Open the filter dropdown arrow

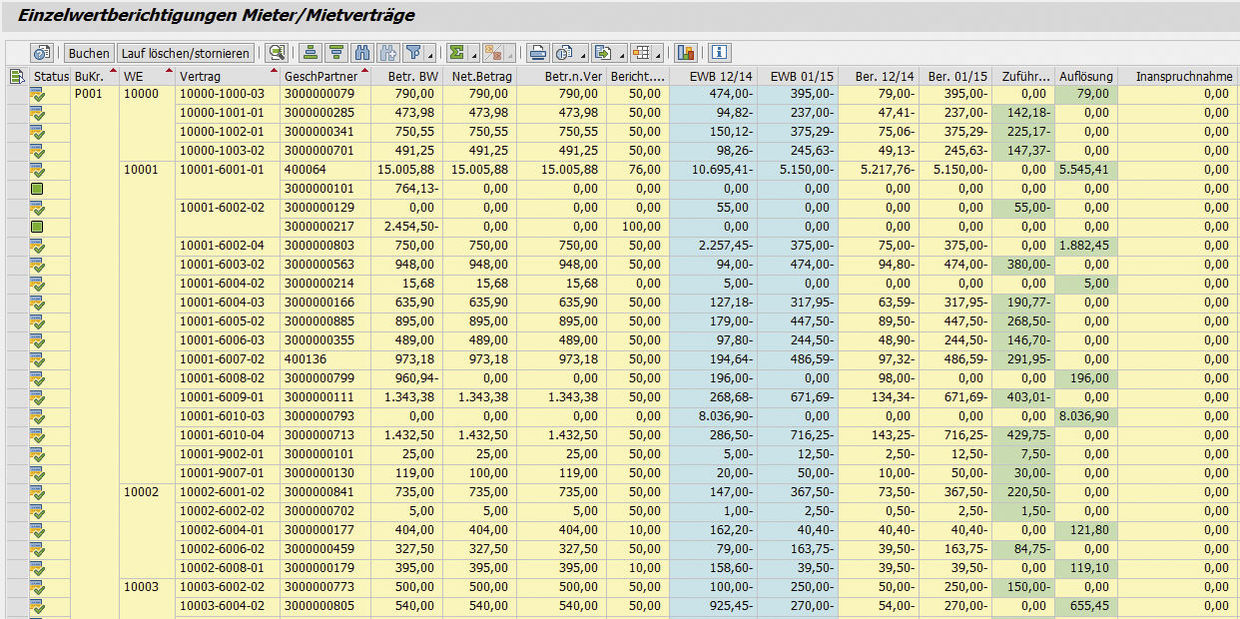coord(430,54)
